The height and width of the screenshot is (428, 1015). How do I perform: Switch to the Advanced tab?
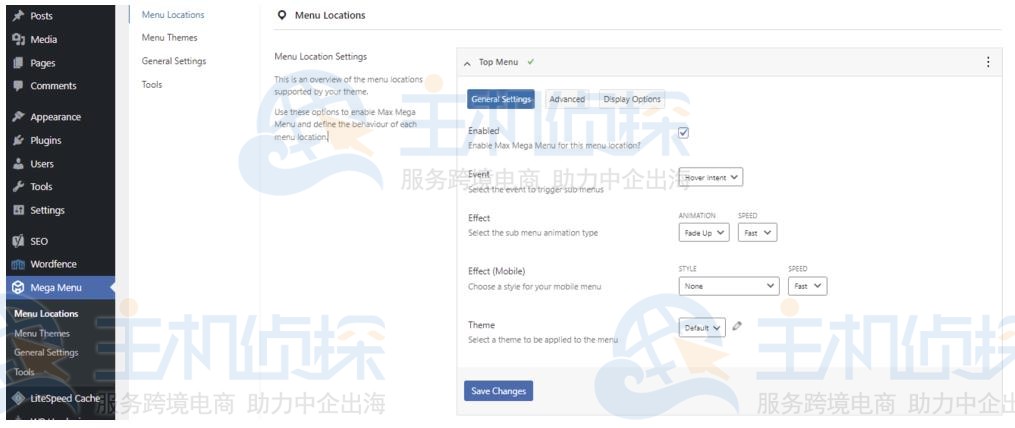(x=567, y=99)
